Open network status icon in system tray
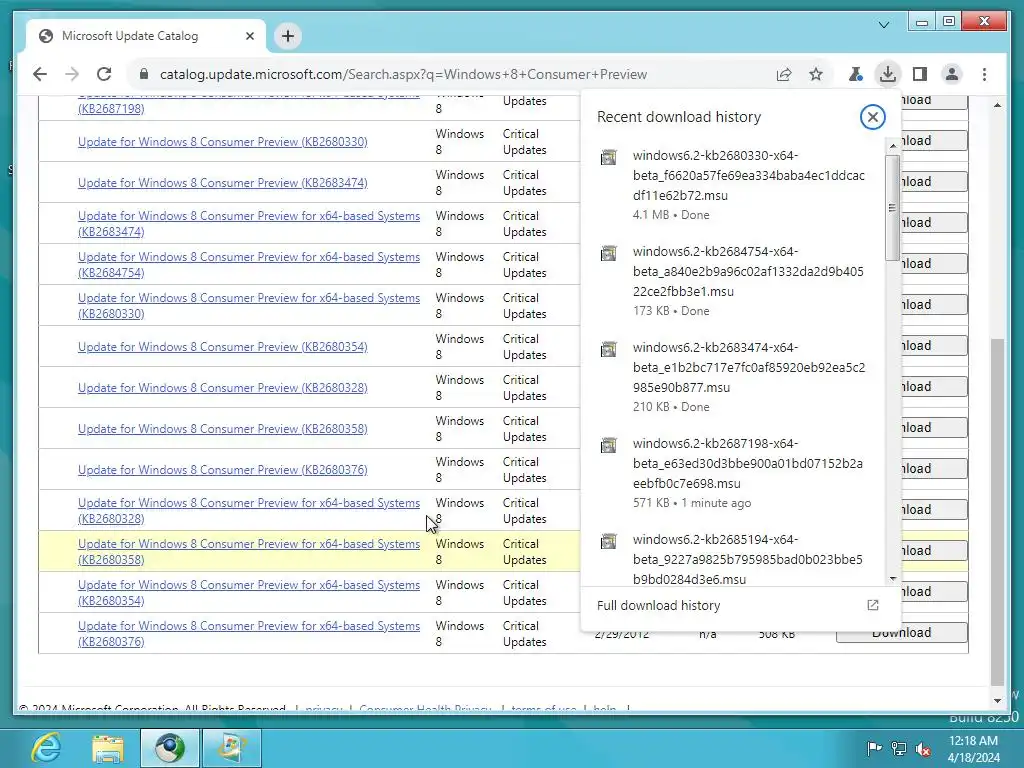The image size is (1024, 768). (x=899, y=748)
